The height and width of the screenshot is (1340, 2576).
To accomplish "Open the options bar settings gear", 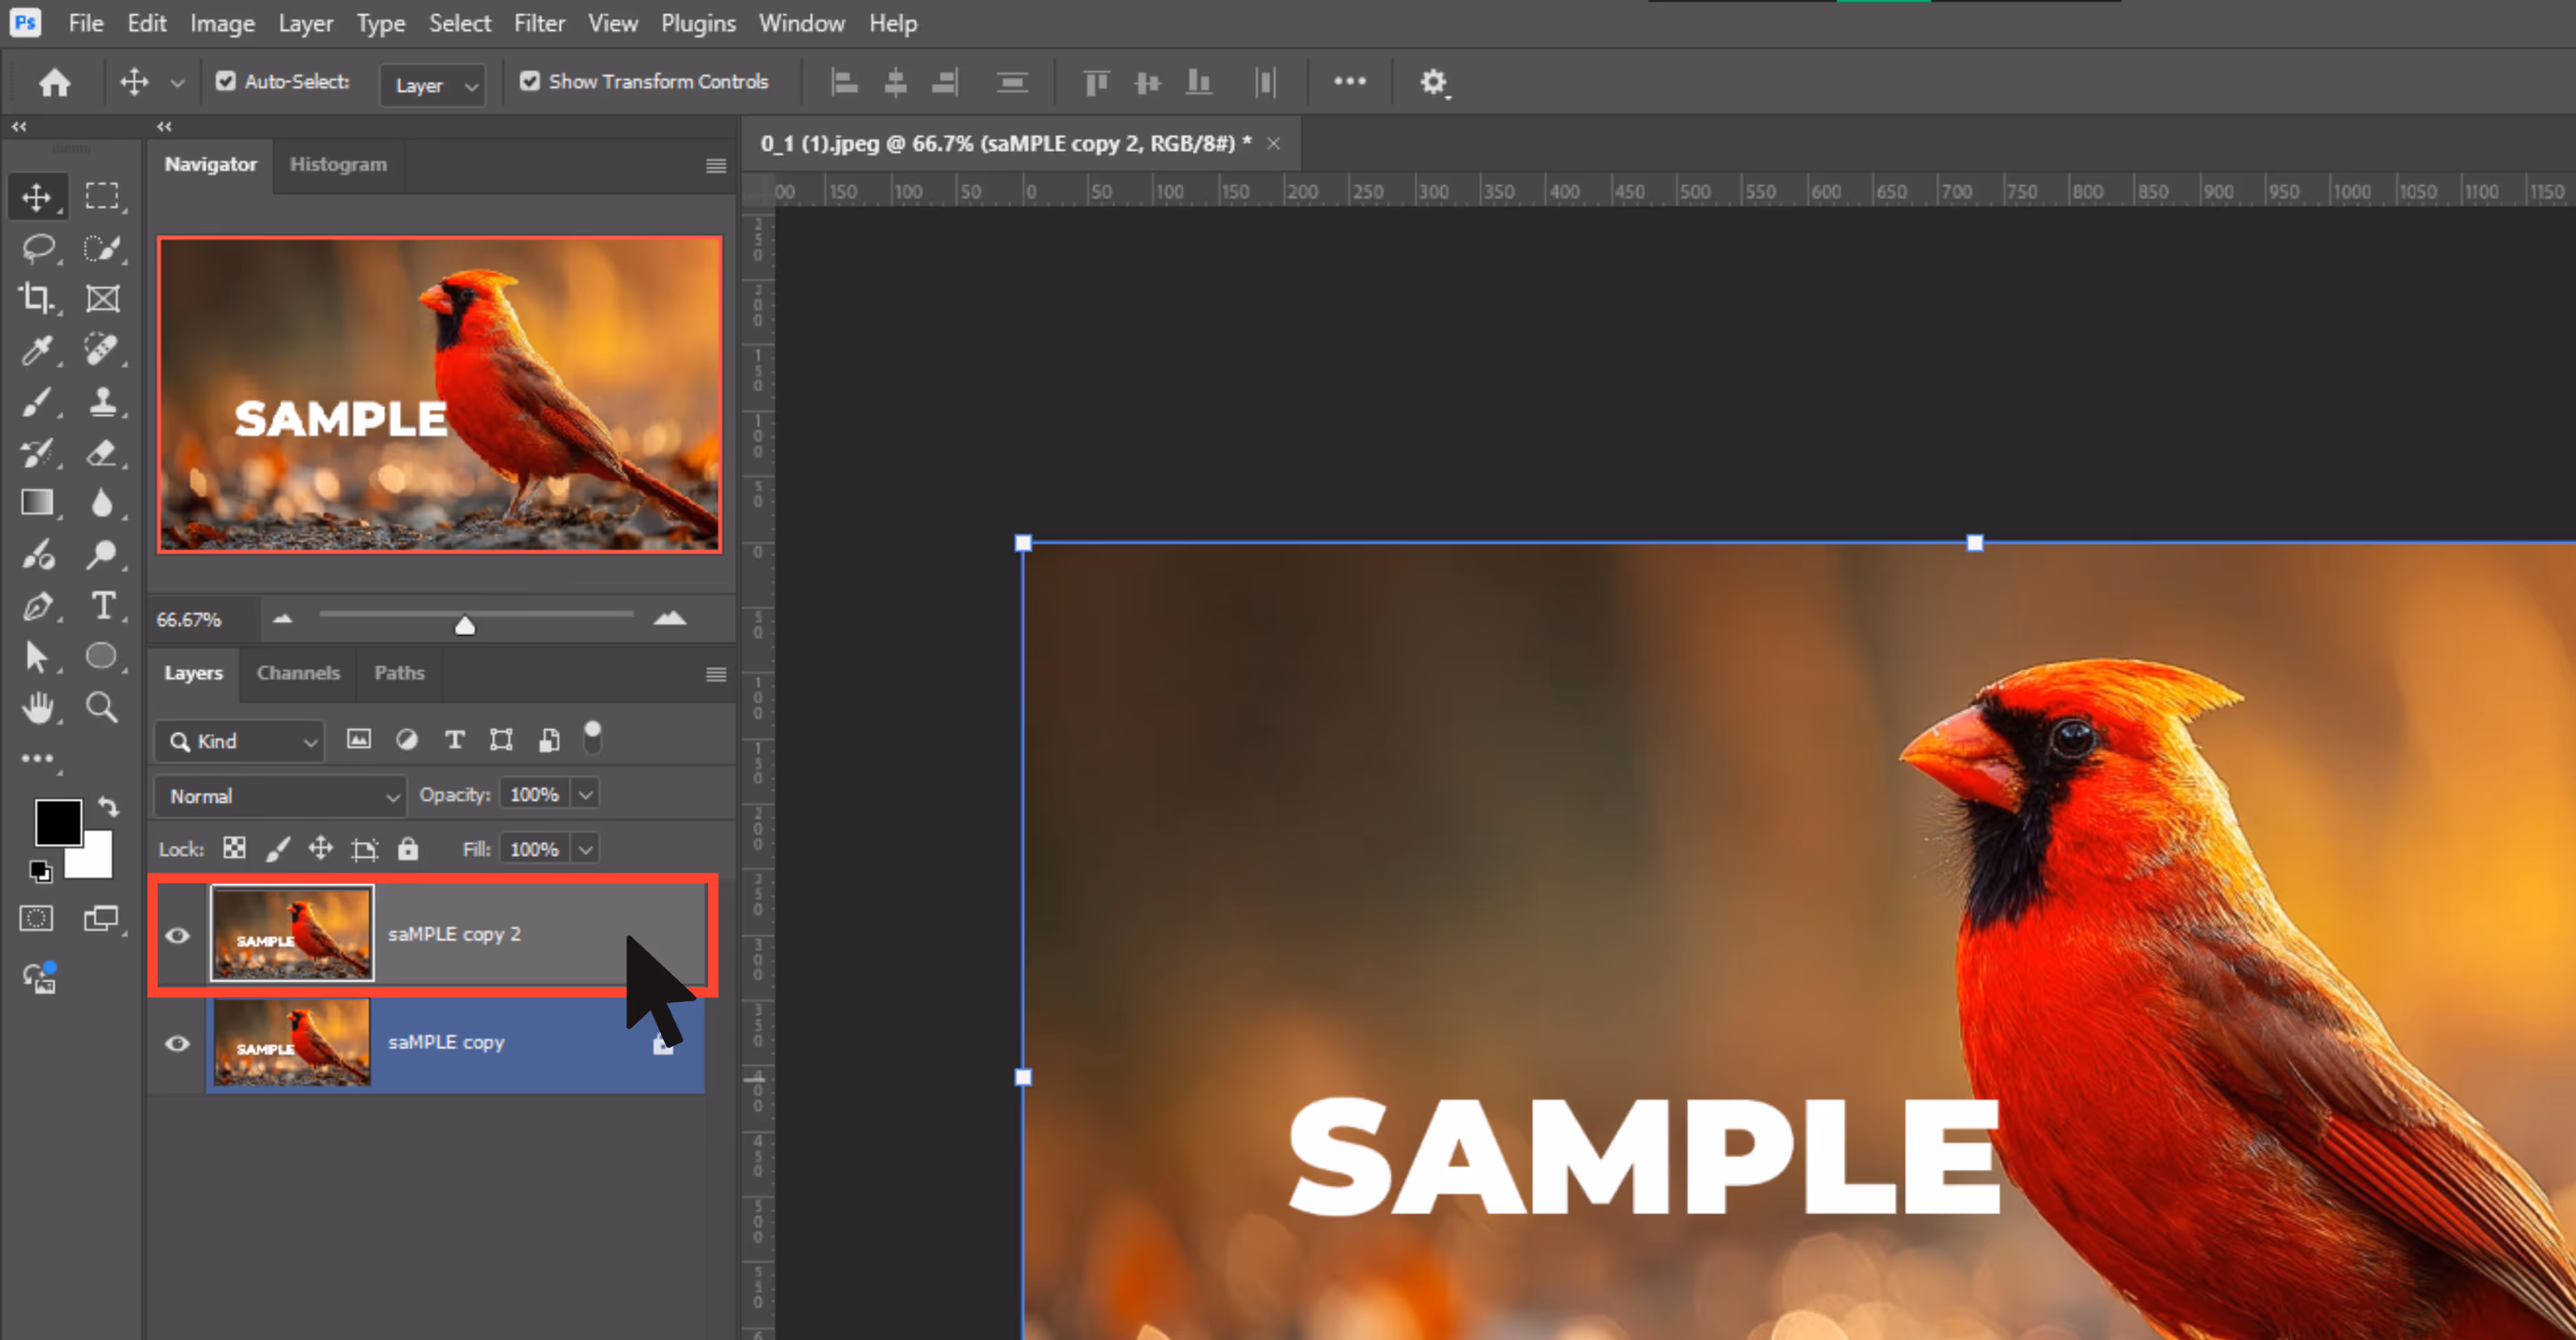I will pos(1434,82).
